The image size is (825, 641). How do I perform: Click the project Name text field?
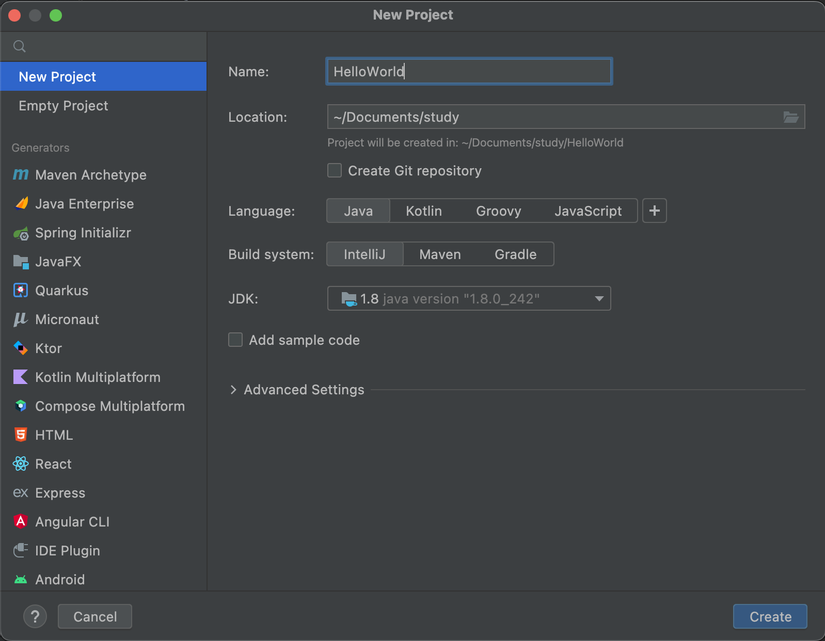click(469, 71)
